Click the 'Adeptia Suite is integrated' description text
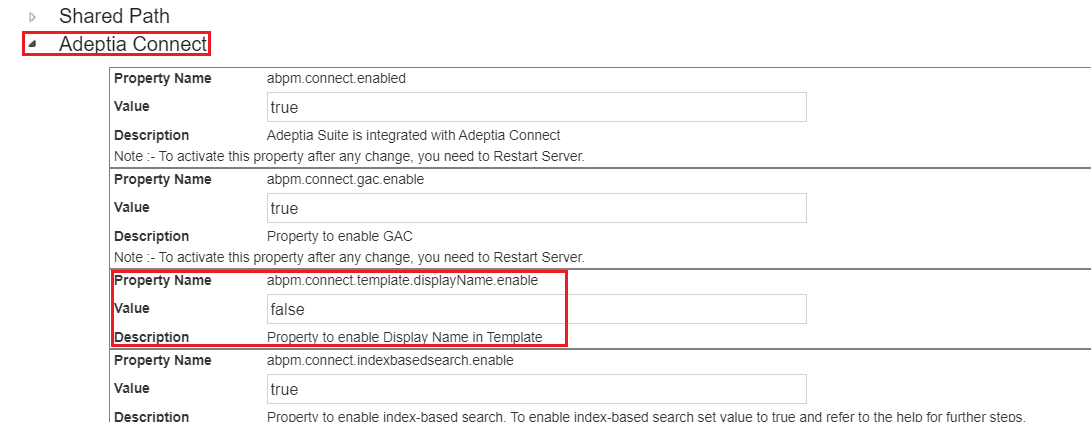Screen dimensions: 1091x422 click(413, 135)
